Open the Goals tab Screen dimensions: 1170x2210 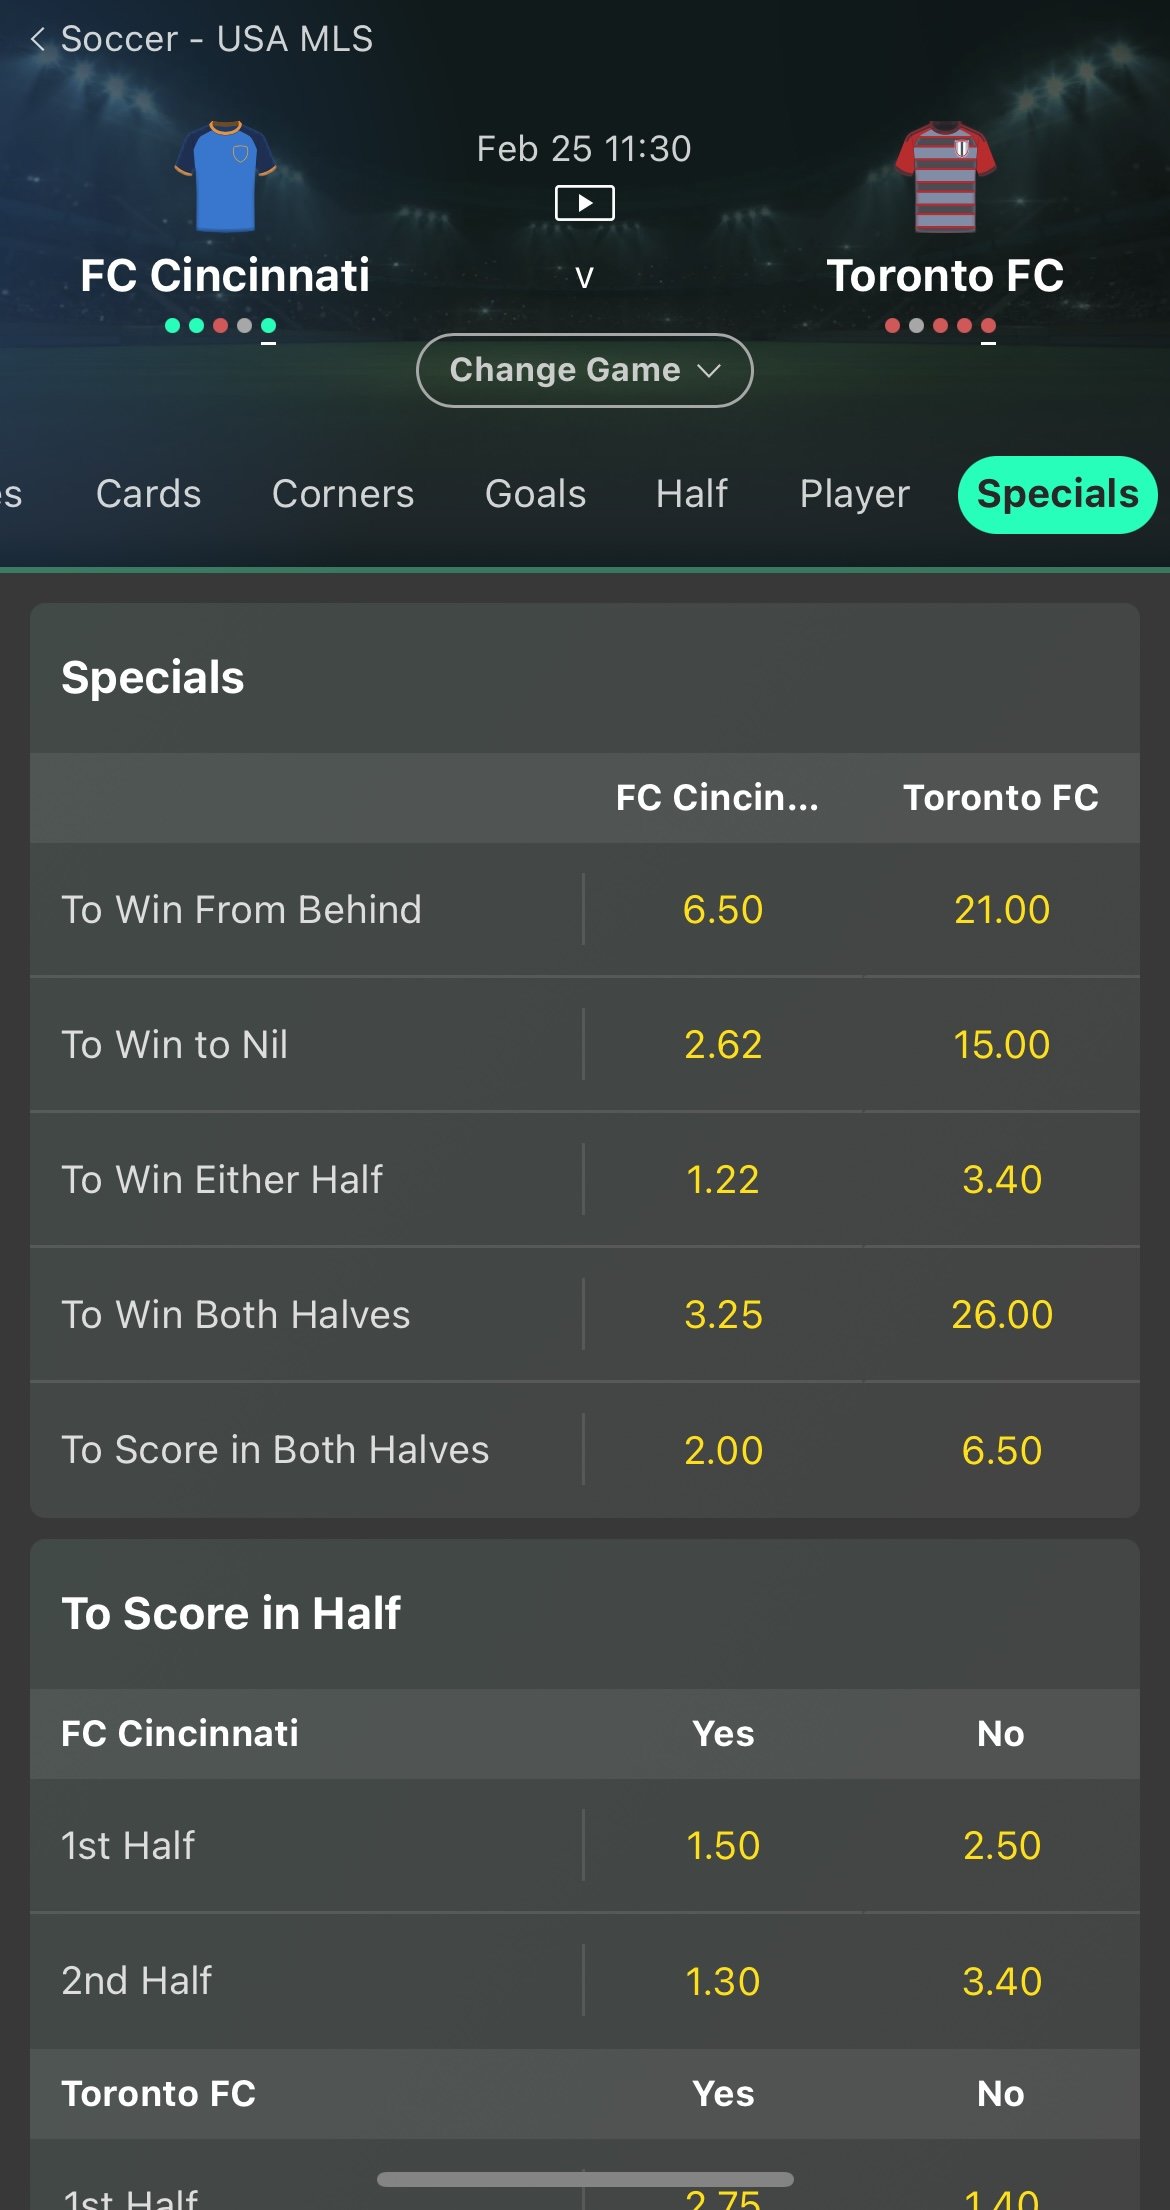(x=535, y=494)
